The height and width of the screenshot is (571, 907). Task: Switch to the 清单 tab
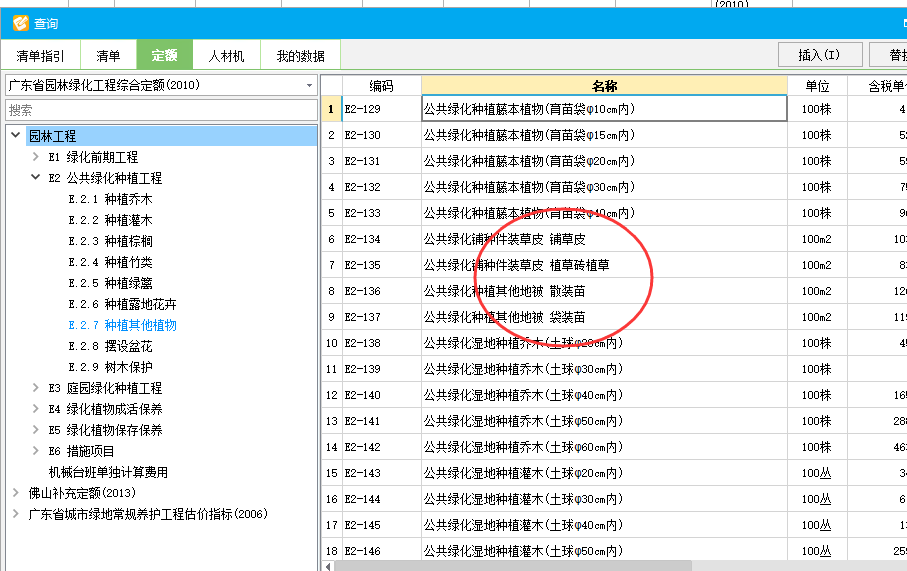[x=108, y=56]
